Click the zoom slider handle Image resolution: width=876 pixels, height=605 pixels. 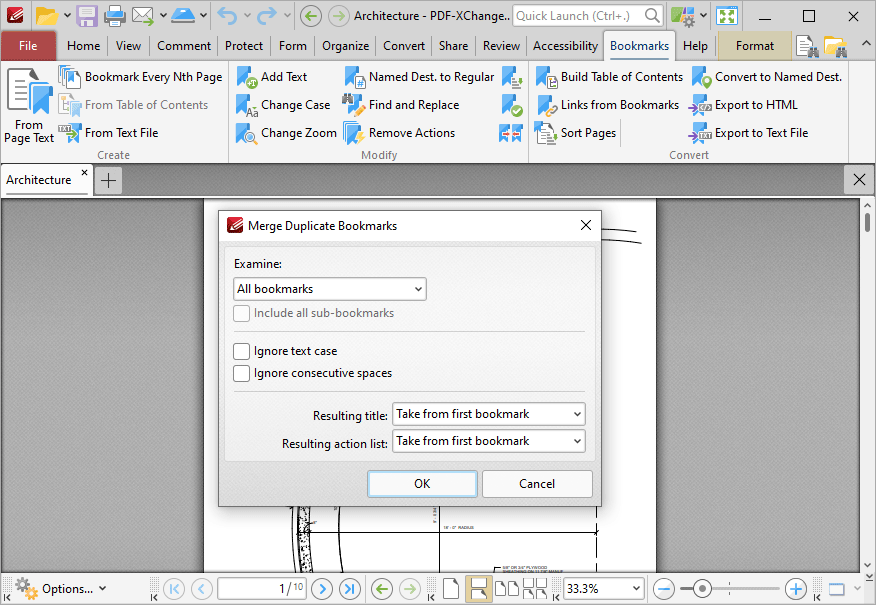(703, 589)
